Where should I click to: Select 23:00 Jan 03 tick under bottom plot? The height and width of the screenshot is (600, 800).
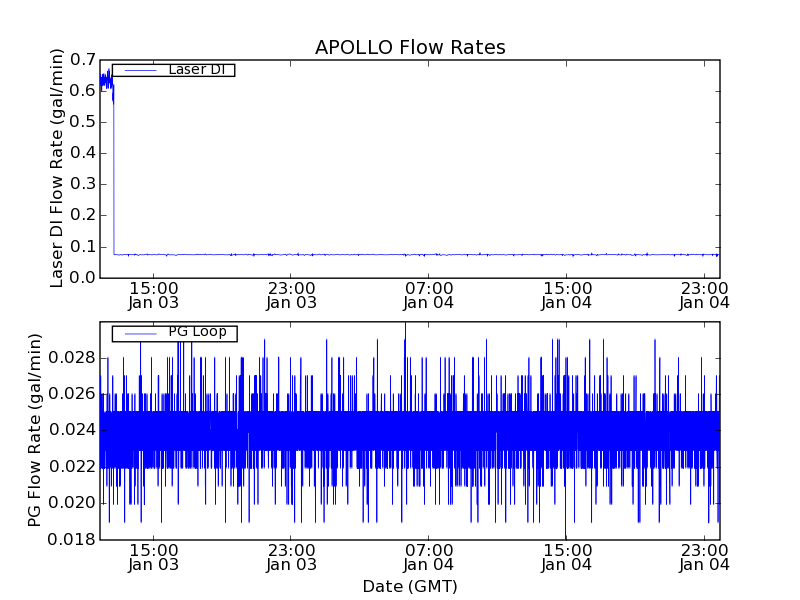(291, 556)
